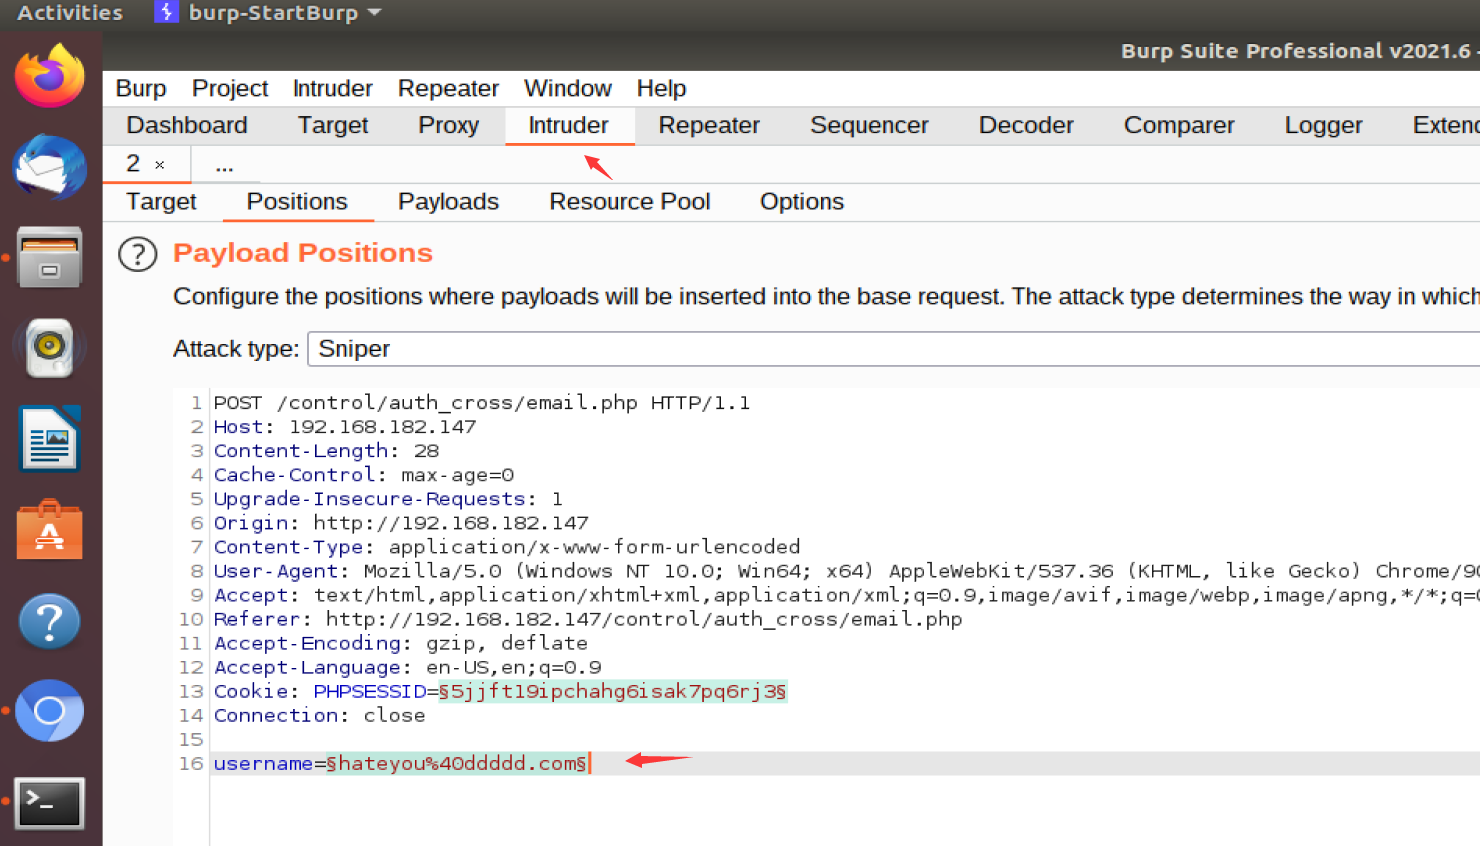Click the Accept: text/html header line
Viewport: 1480px width, 846px height.
click(x=846, y=595)
